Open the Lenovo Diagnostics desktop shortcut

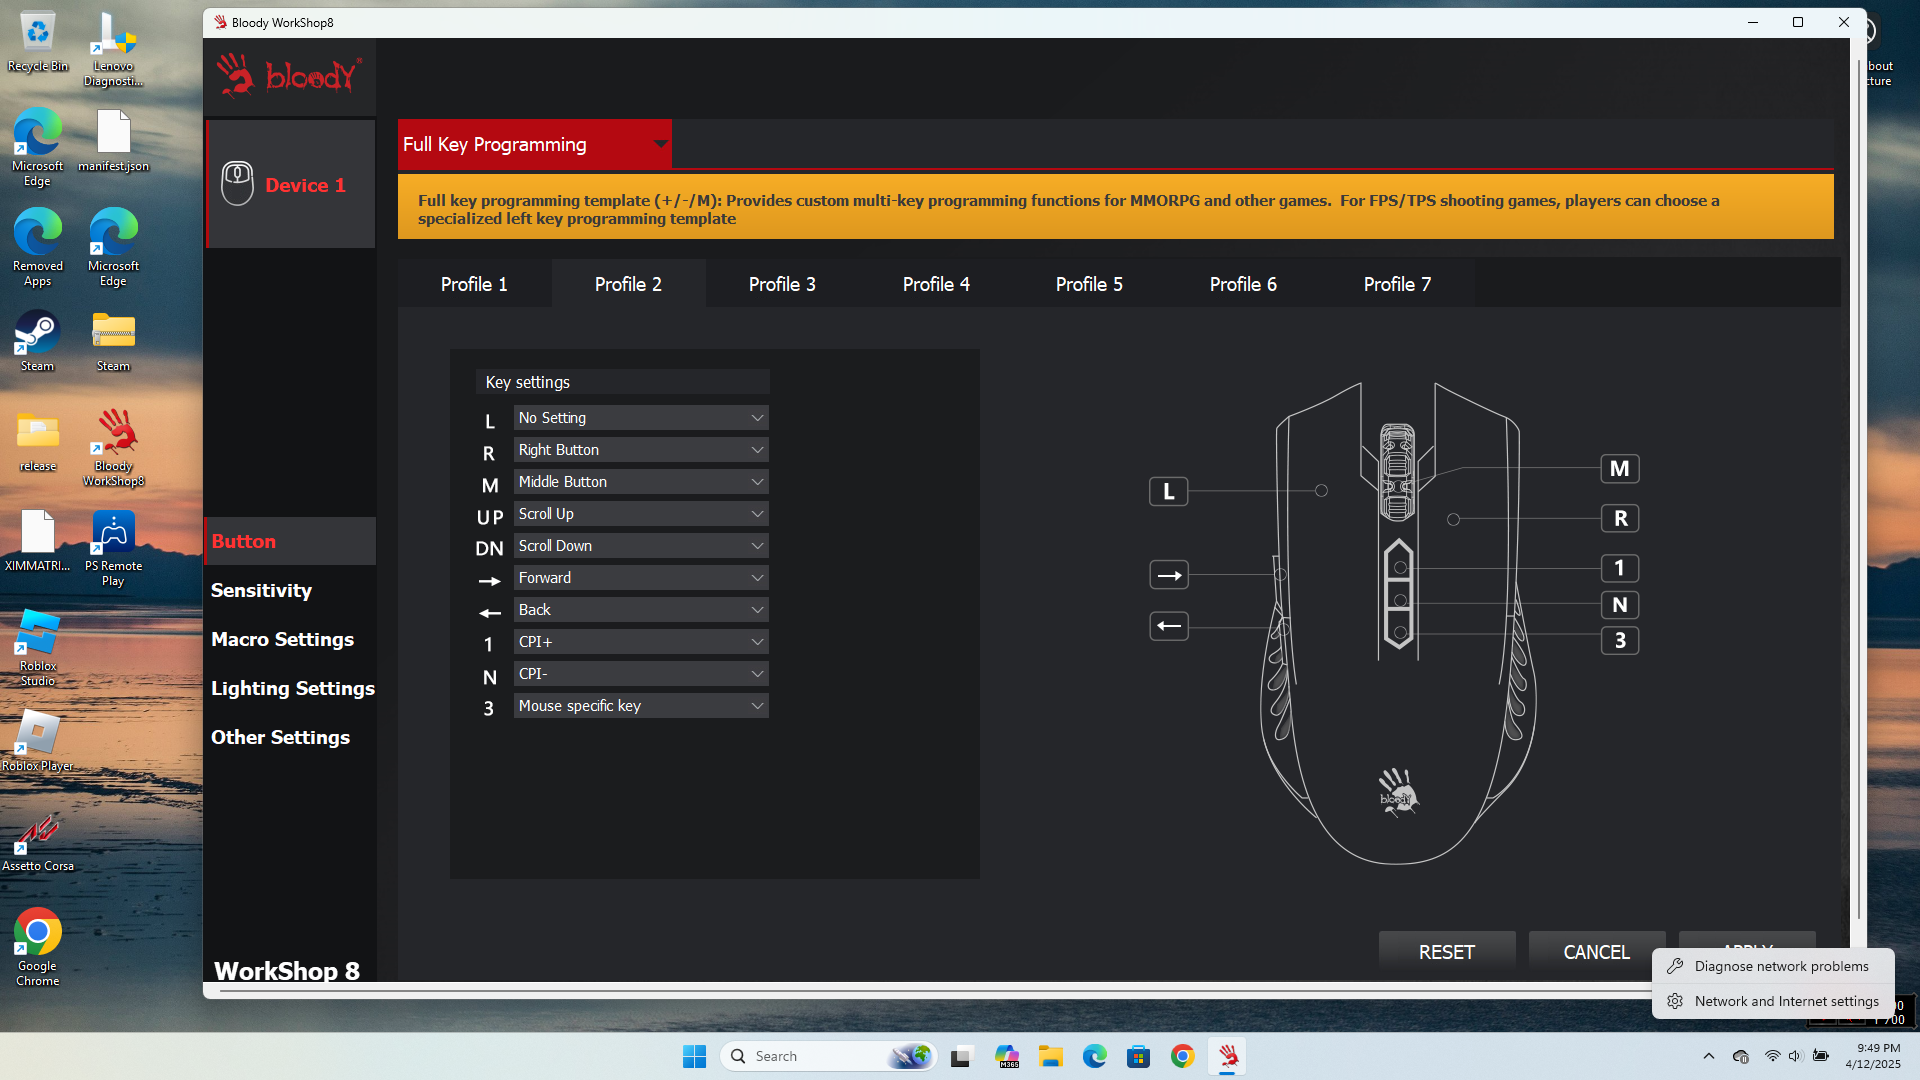113,49
